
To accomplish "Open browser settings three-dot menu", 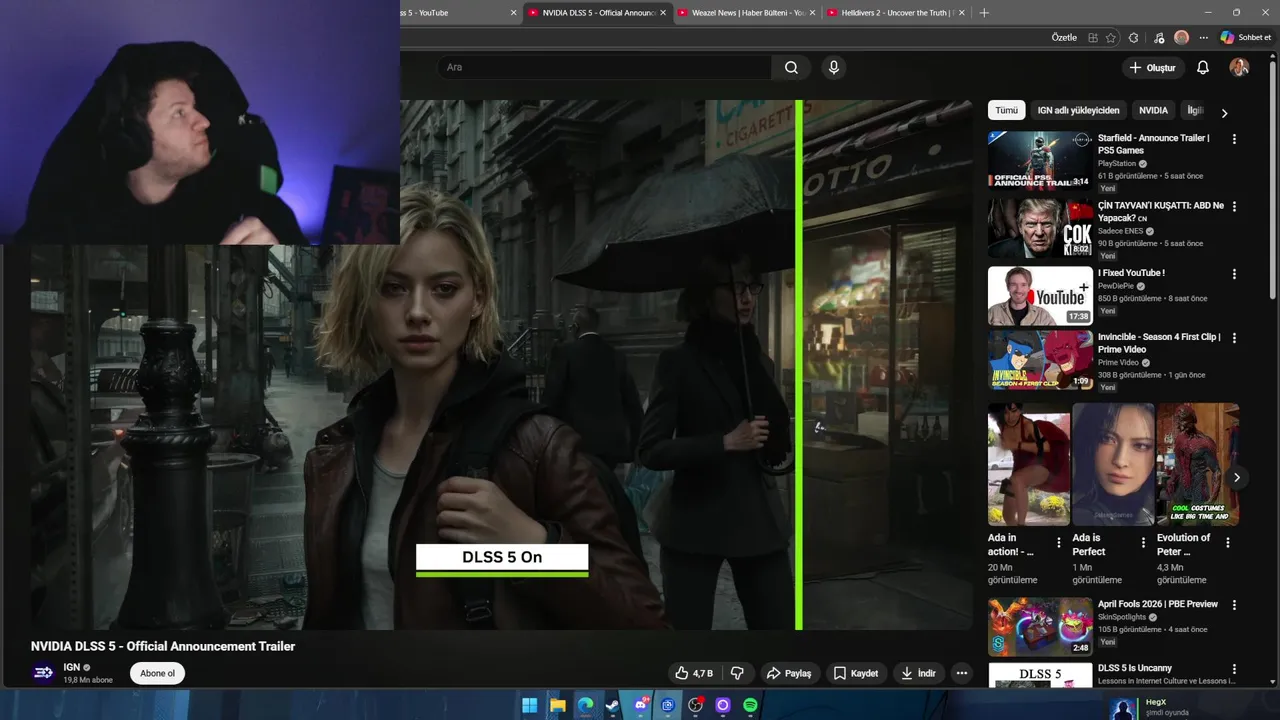I will (1203, 38).
